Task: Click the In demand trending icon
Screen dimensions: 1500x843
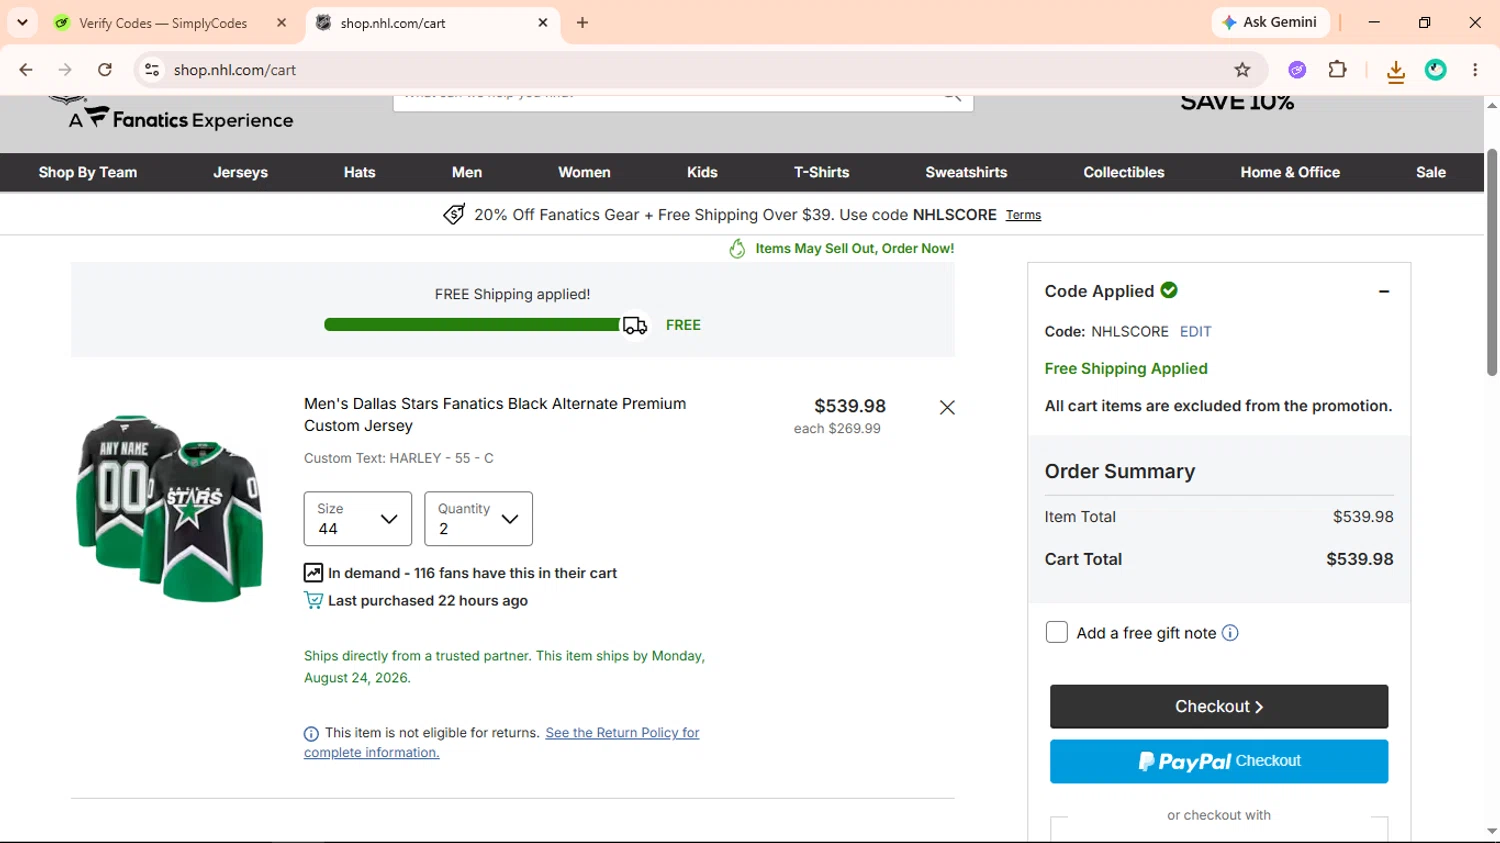Action: pos(313,573)
